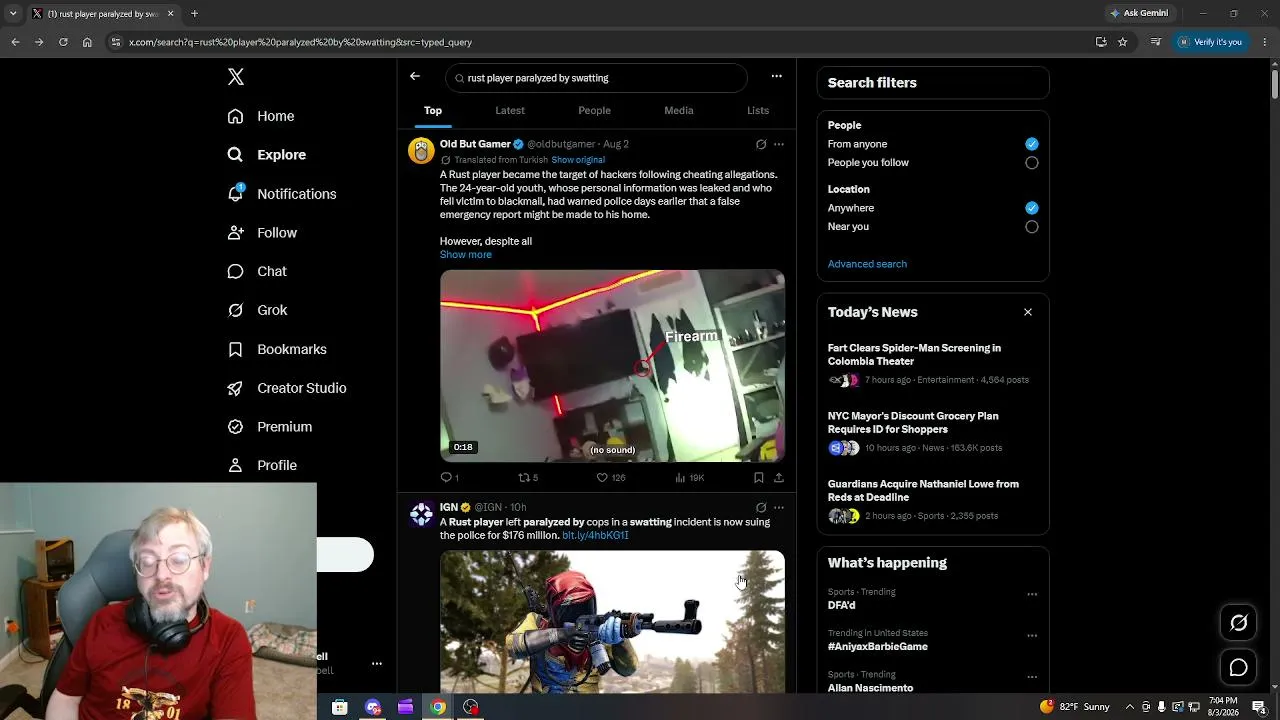Viewport: 1280px width, 720px height.
Task: Click the Grok icon on Old But Gamer post
Action: coord(761,144)
